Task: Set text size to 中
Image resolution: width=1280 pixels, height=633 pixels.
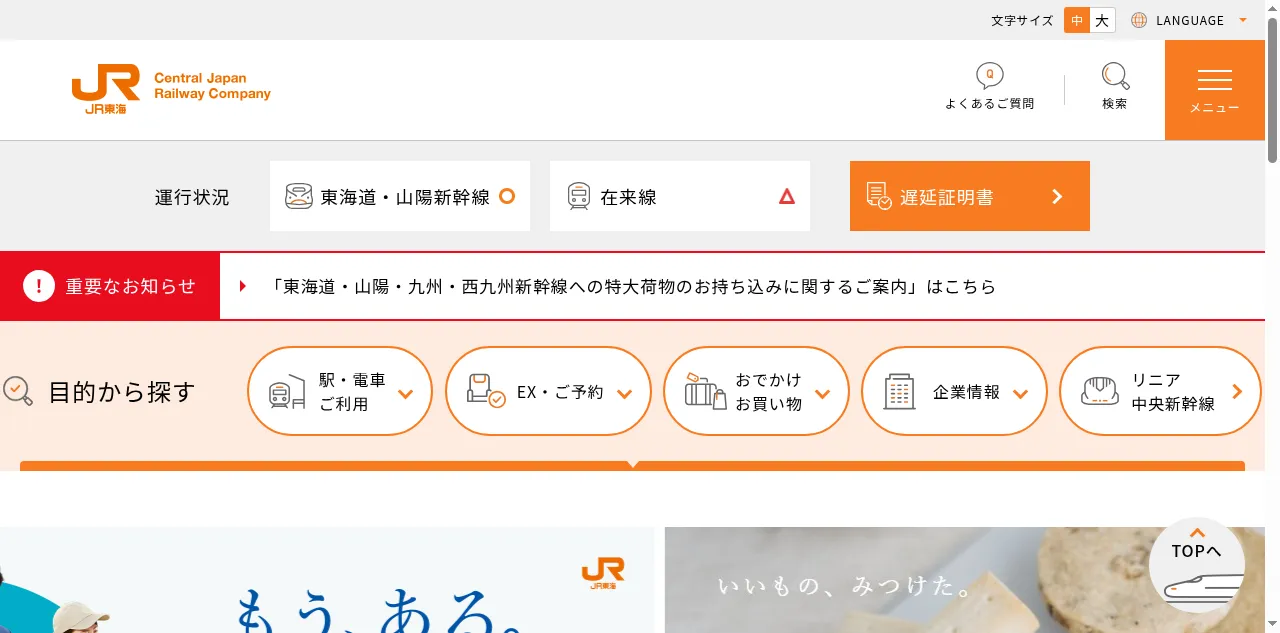Action: [1077, 20]
